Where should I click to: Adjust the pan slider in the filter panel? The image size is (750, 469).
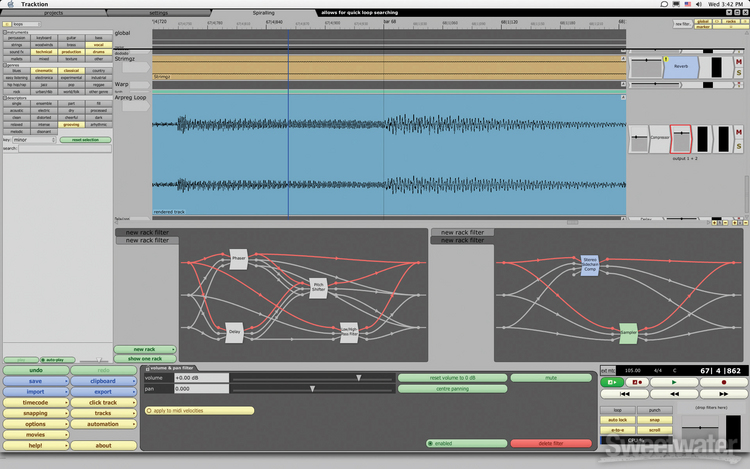click(x=313, y=389)
